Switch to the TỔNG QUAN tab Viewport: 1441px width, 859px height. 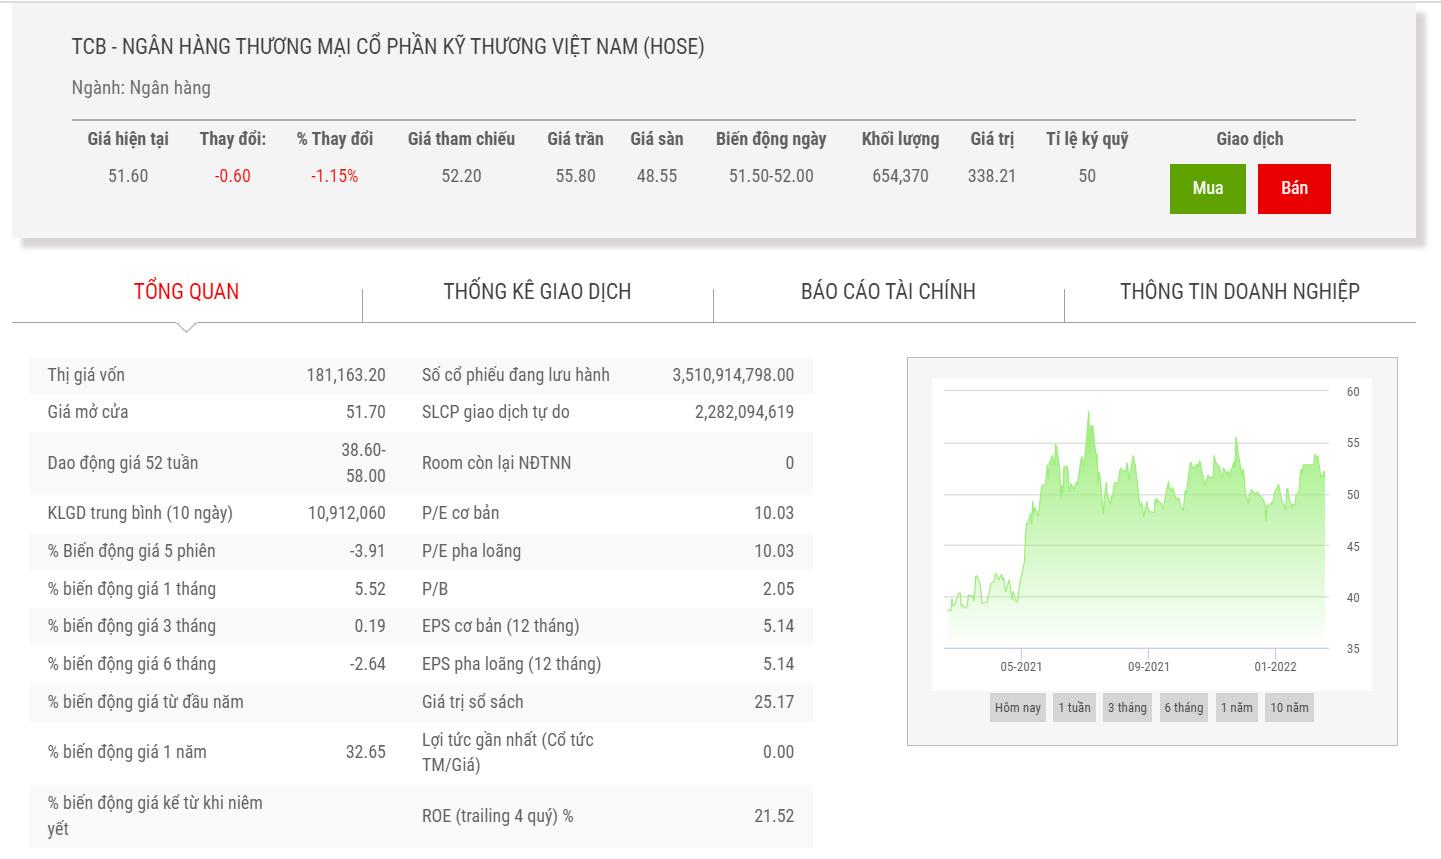coord(186,292)
